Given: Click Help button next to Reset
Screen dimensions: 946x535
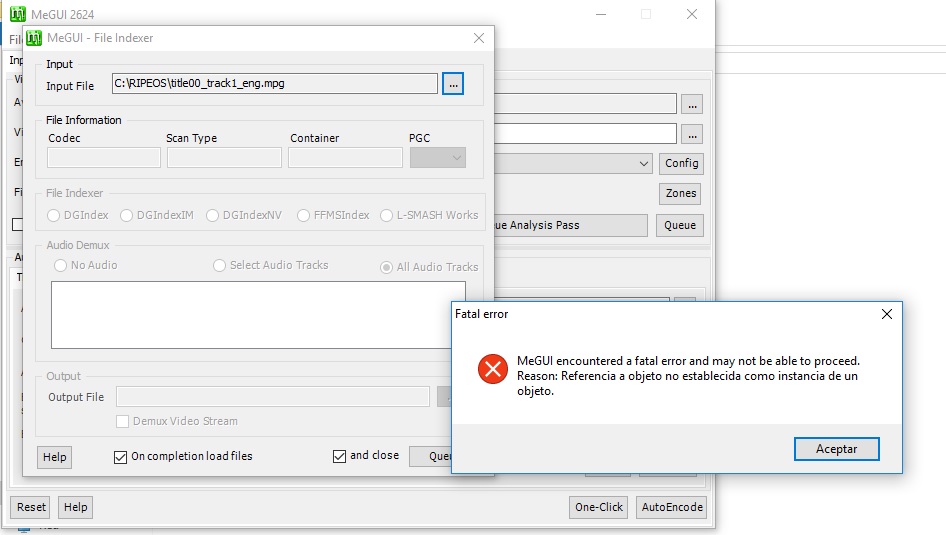Looking at the screenshot, I should (75, 507).
